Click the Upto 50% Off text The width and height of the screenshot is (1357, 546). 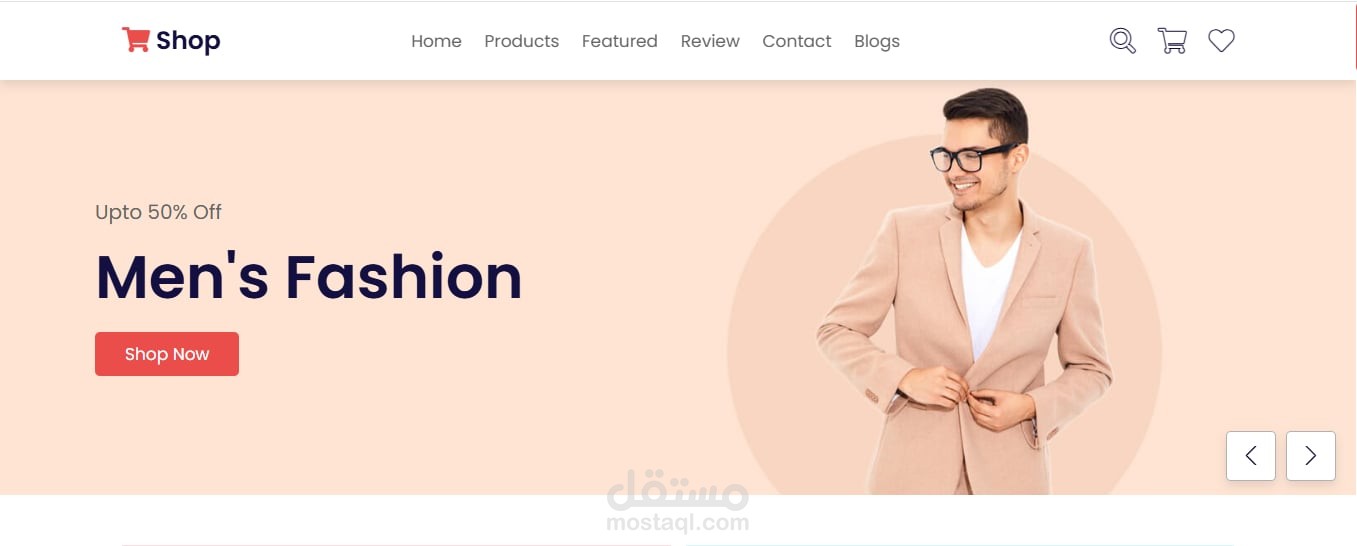point(158,212)
